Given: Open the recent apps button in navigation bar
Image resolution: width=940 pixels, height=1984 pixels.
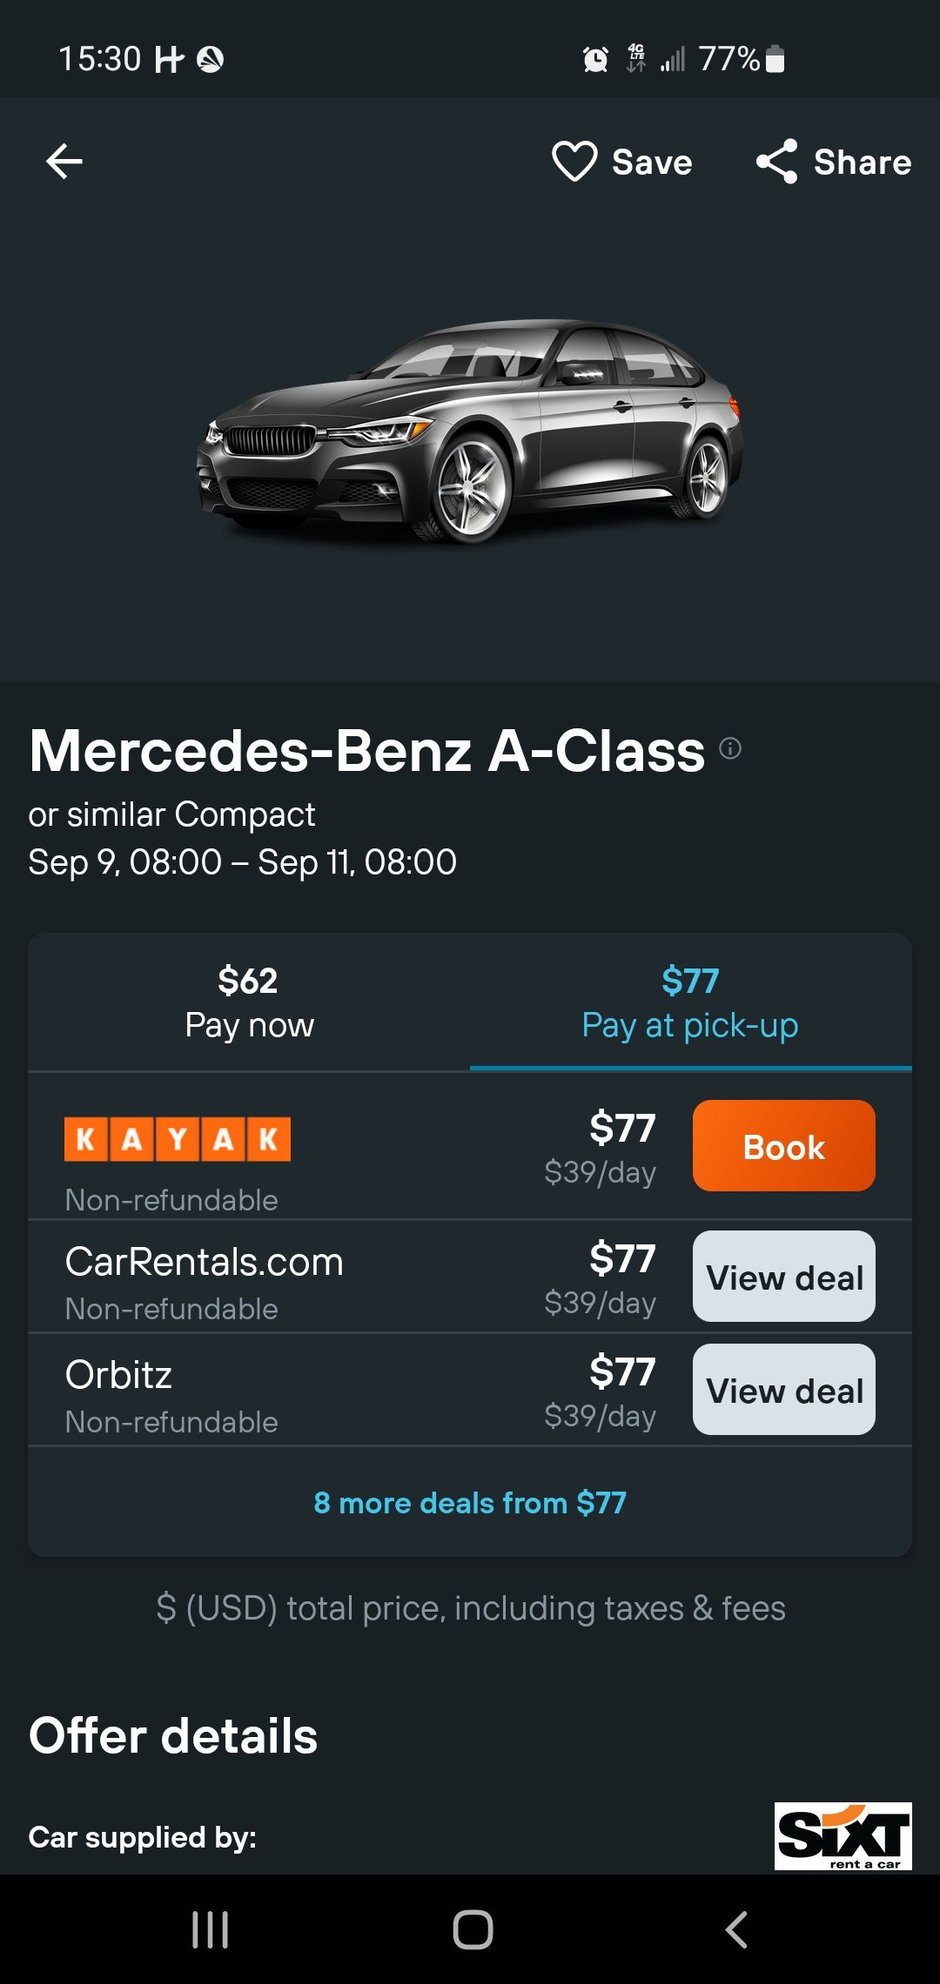Looking at the screenshot, I should pos(209,1930).
